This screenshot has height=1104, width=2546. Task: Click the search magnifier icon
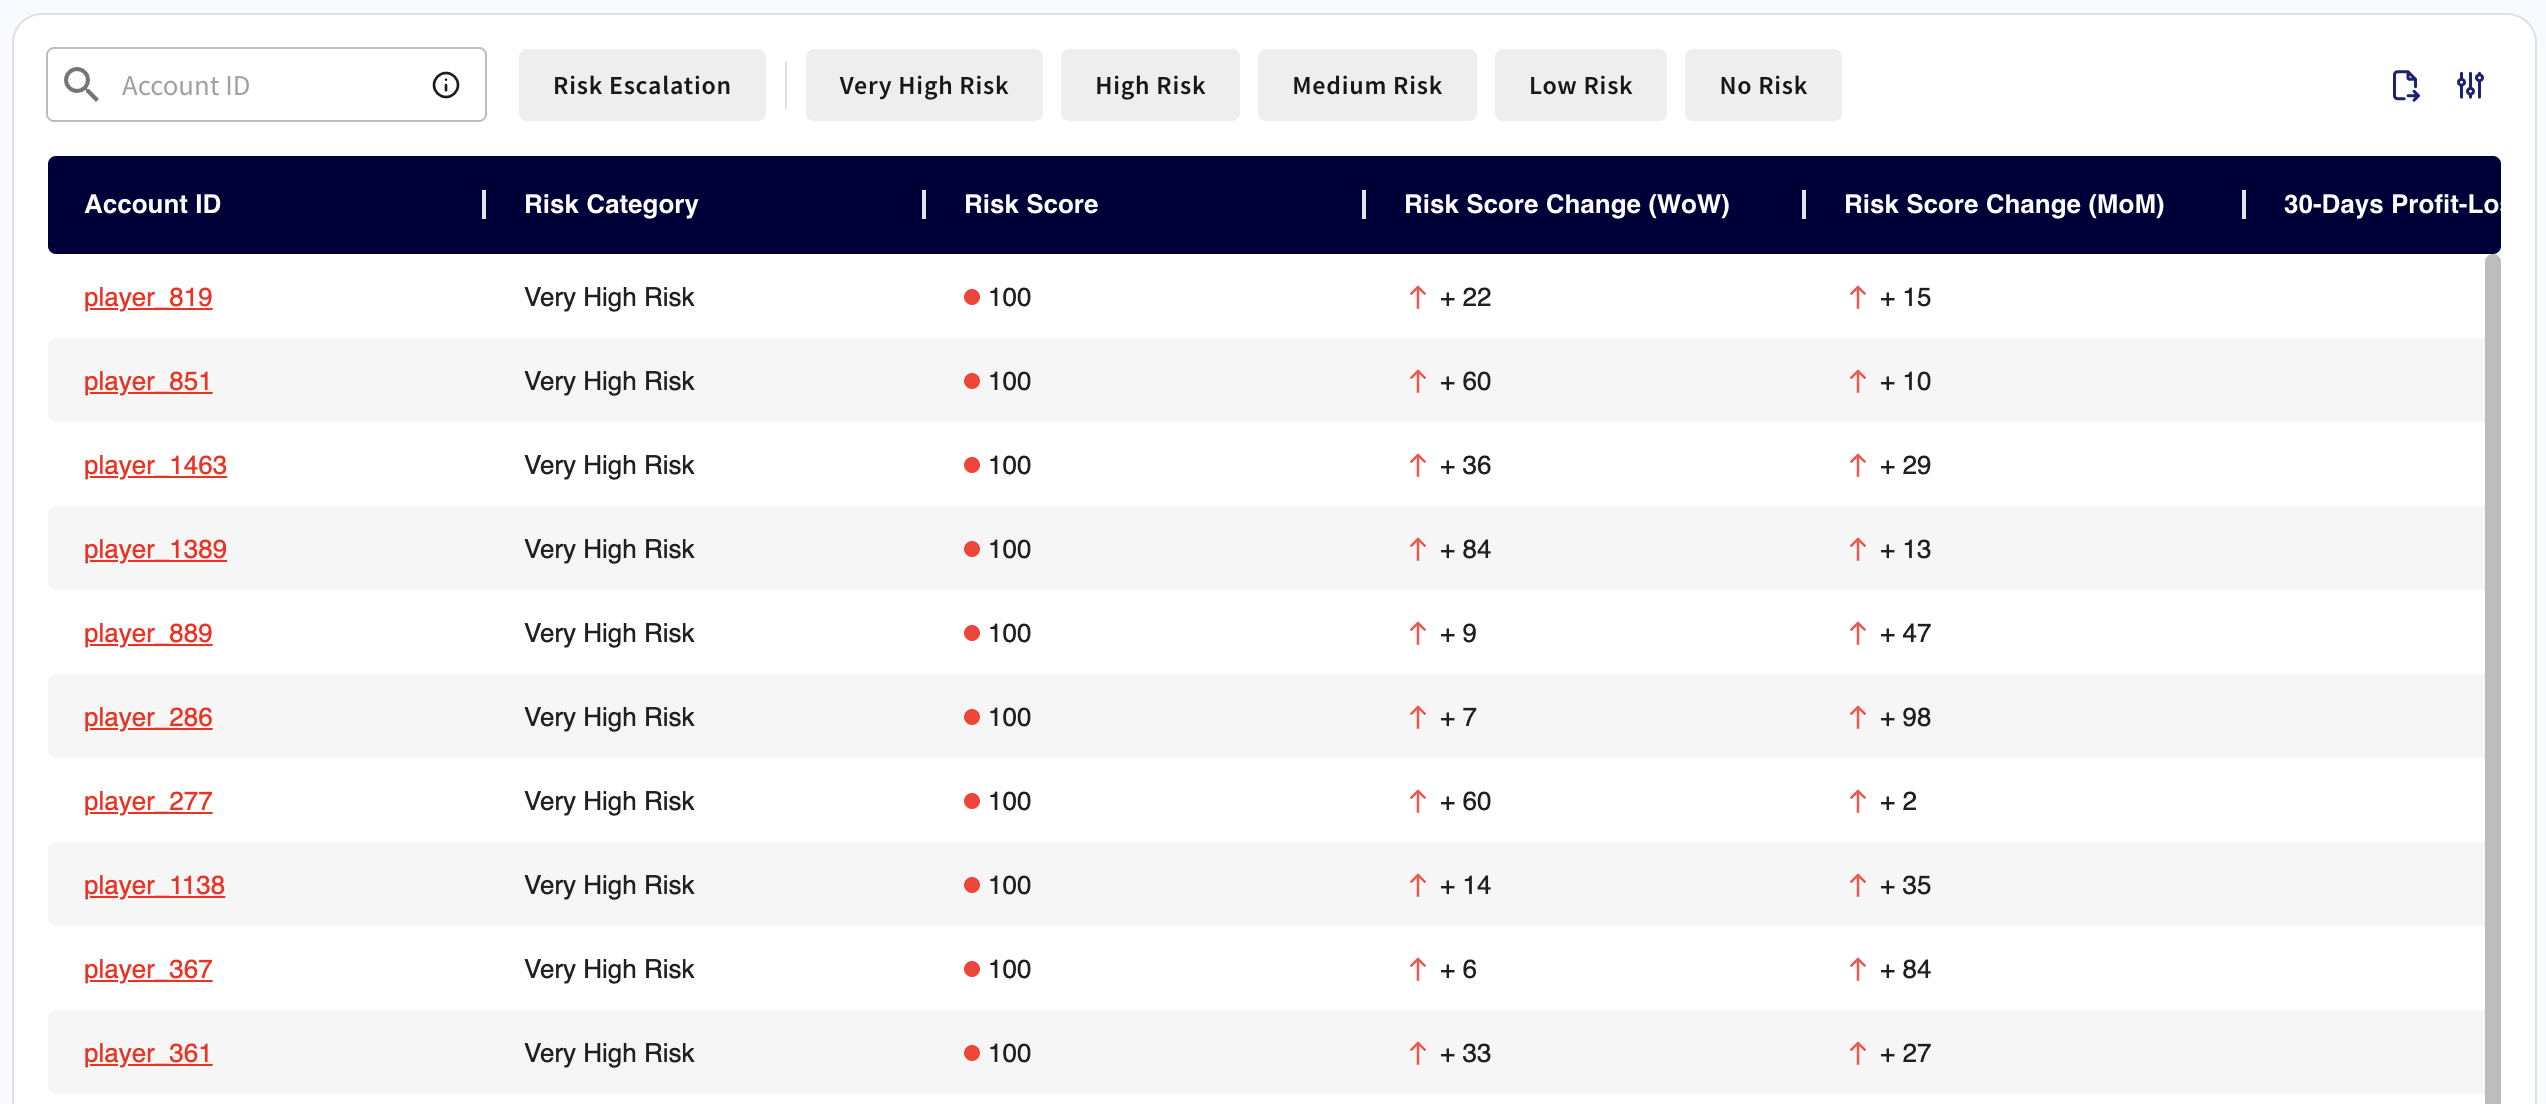pos(81,85)
